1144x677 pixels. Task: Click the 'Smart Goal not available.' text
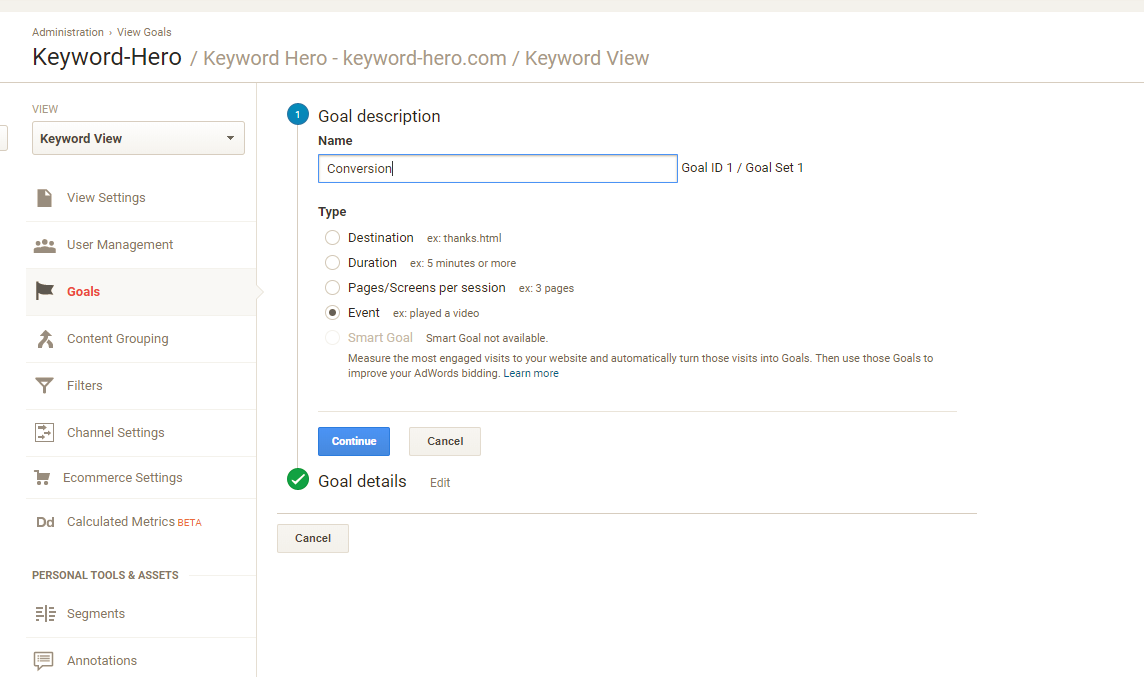tap(487, 338)
